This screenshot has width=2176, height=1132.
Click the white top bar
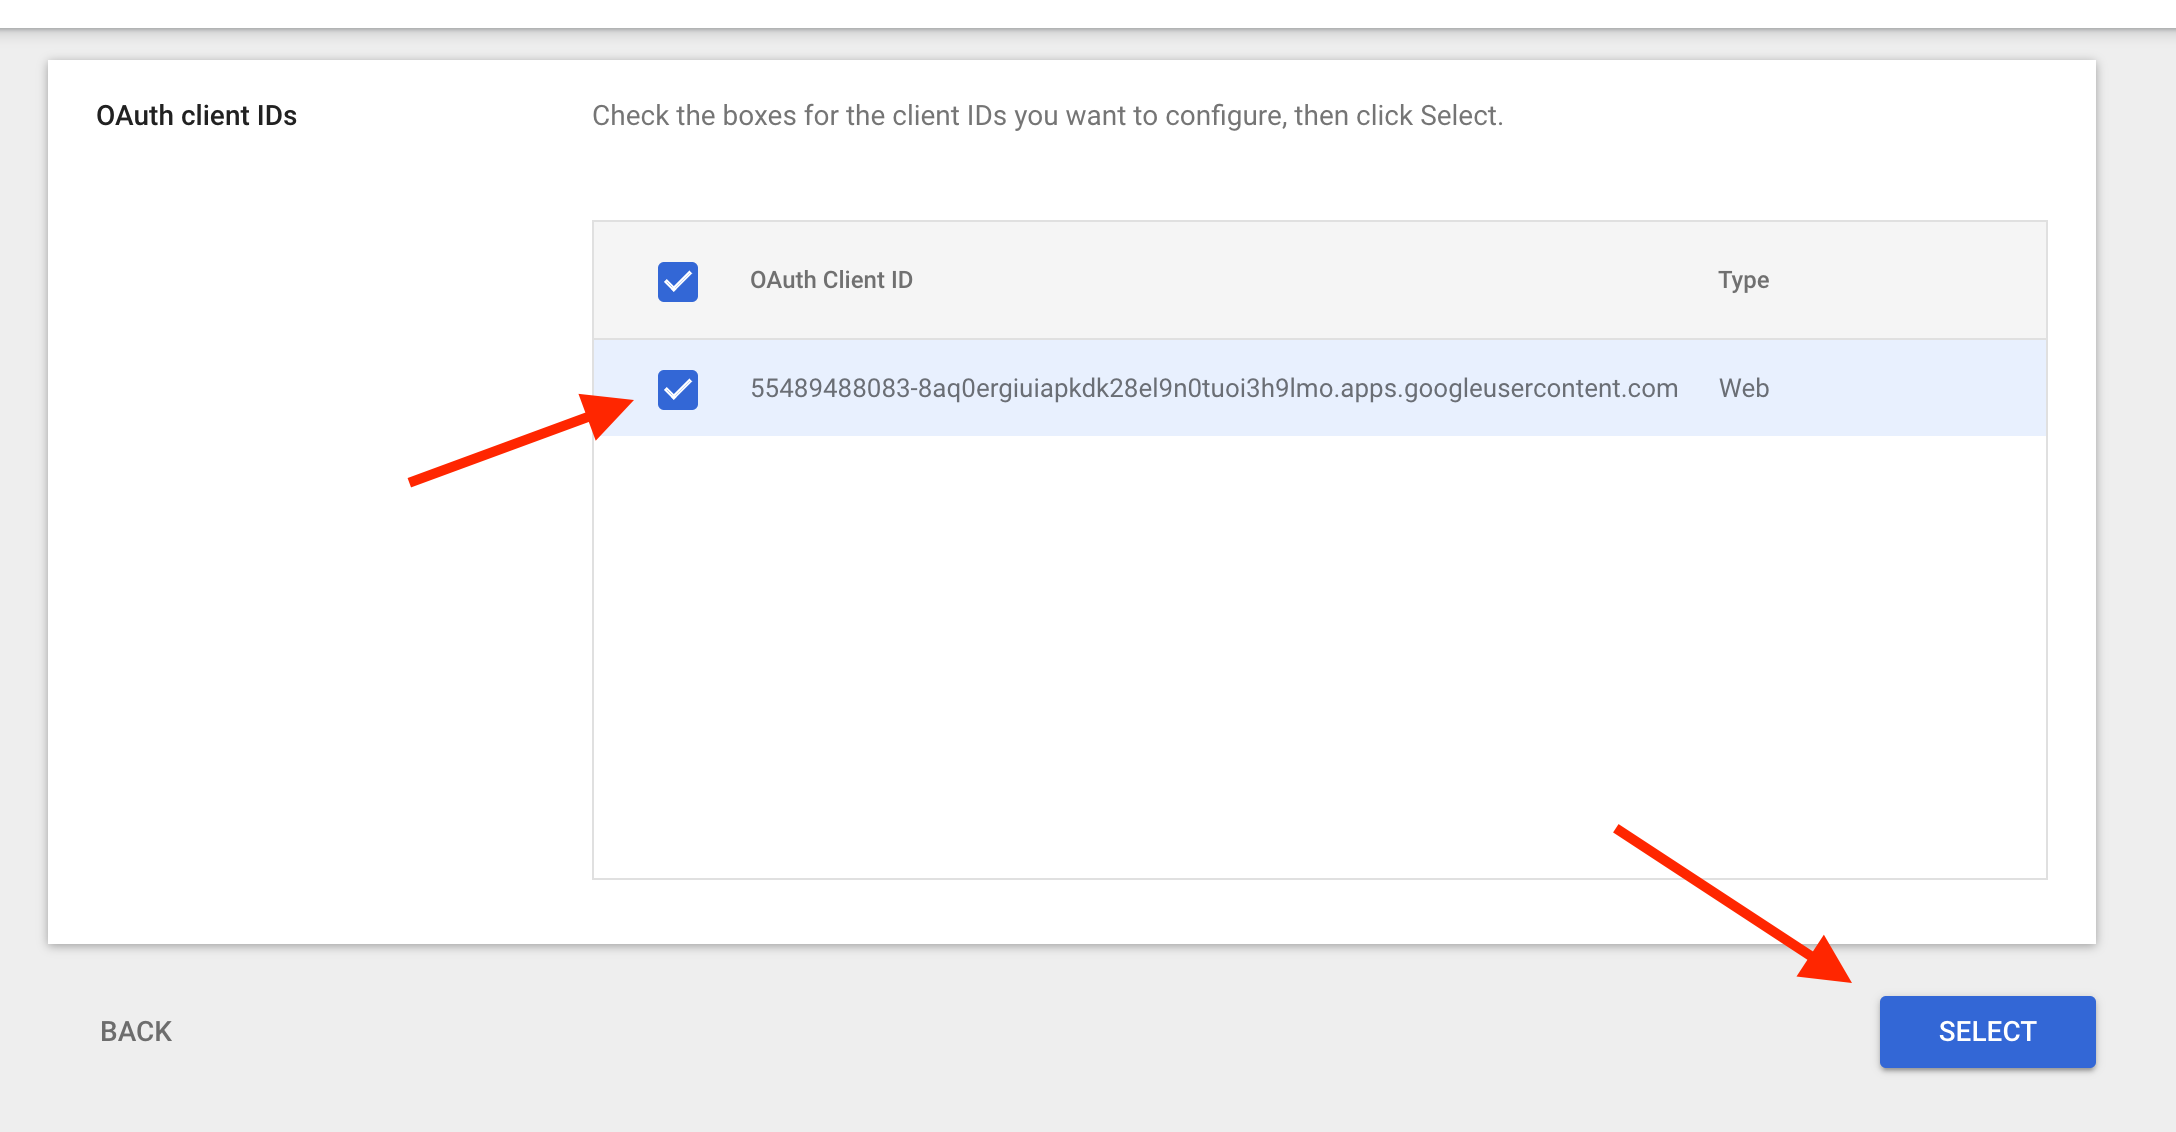(1088, 13)
